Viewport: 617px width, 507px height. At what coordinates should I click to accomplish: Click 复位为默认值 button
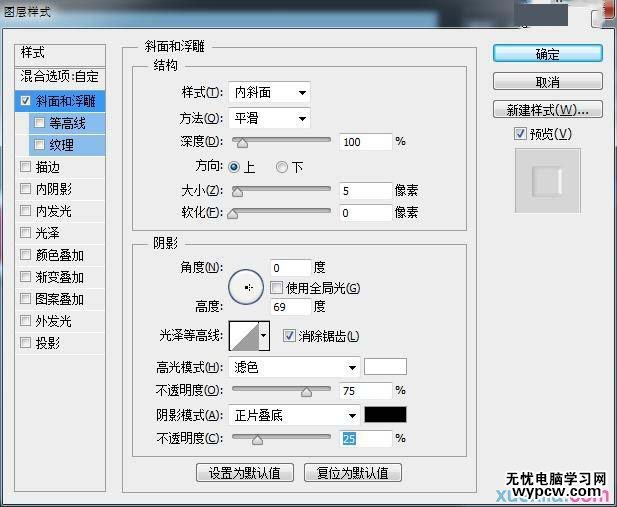[353, 473]
